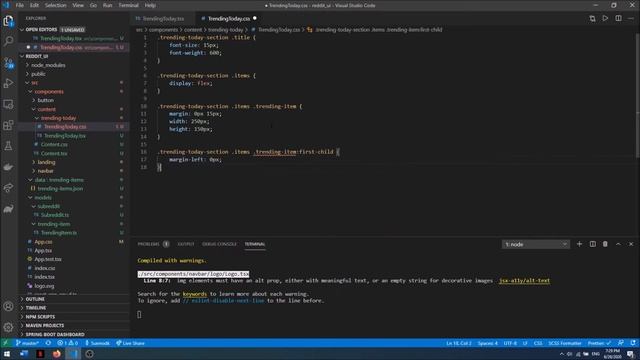640x360 pixels.
Task: Open Run and Debug view
Action: [8, 83]
